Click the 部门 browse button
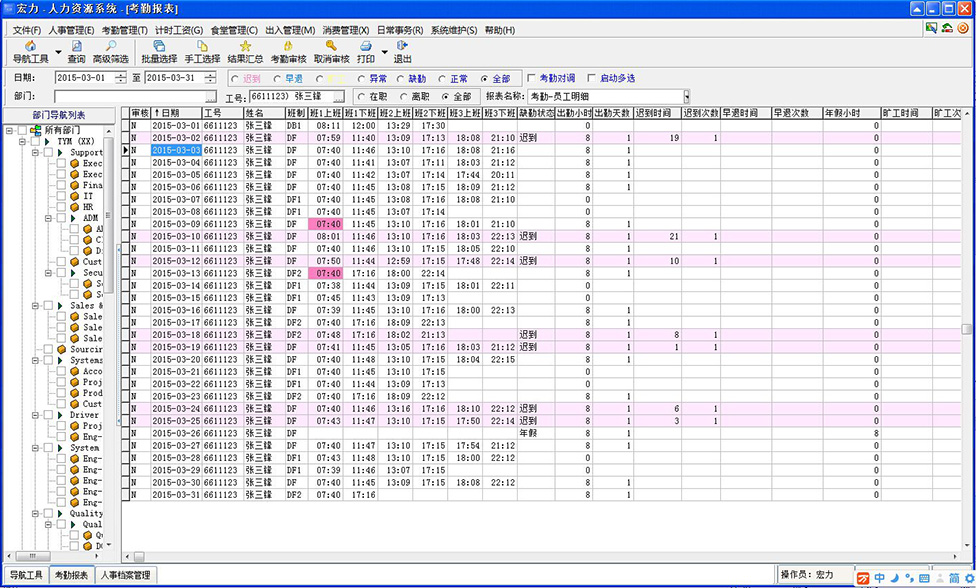The width and height of the screenshot is (976, 588). 210,97
